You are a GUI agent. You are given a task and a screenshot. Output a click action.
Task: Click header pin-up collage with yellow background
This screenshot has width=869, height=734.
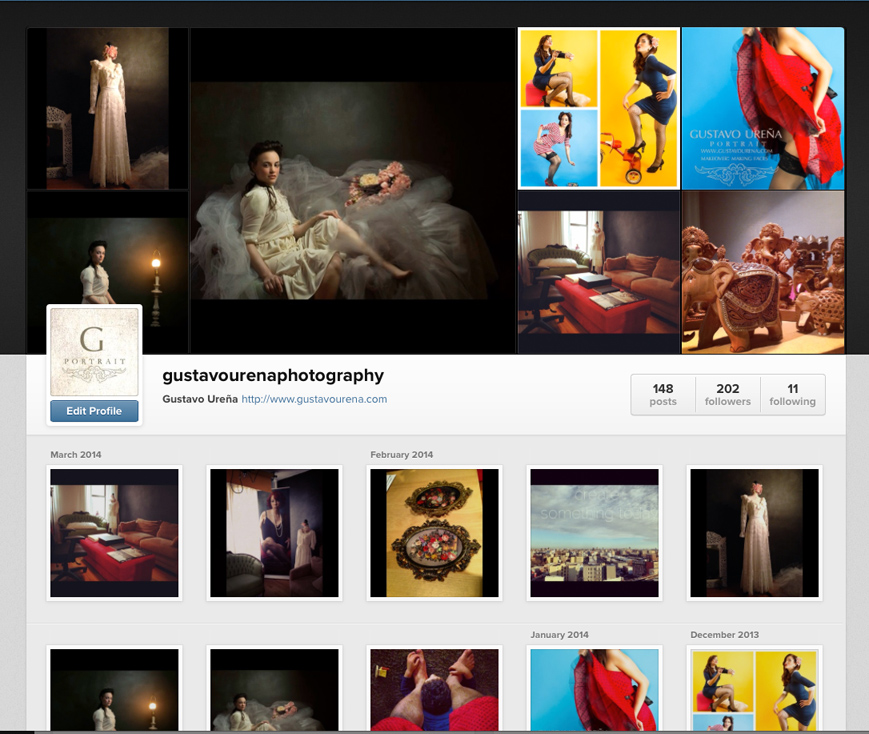(599, 109)
